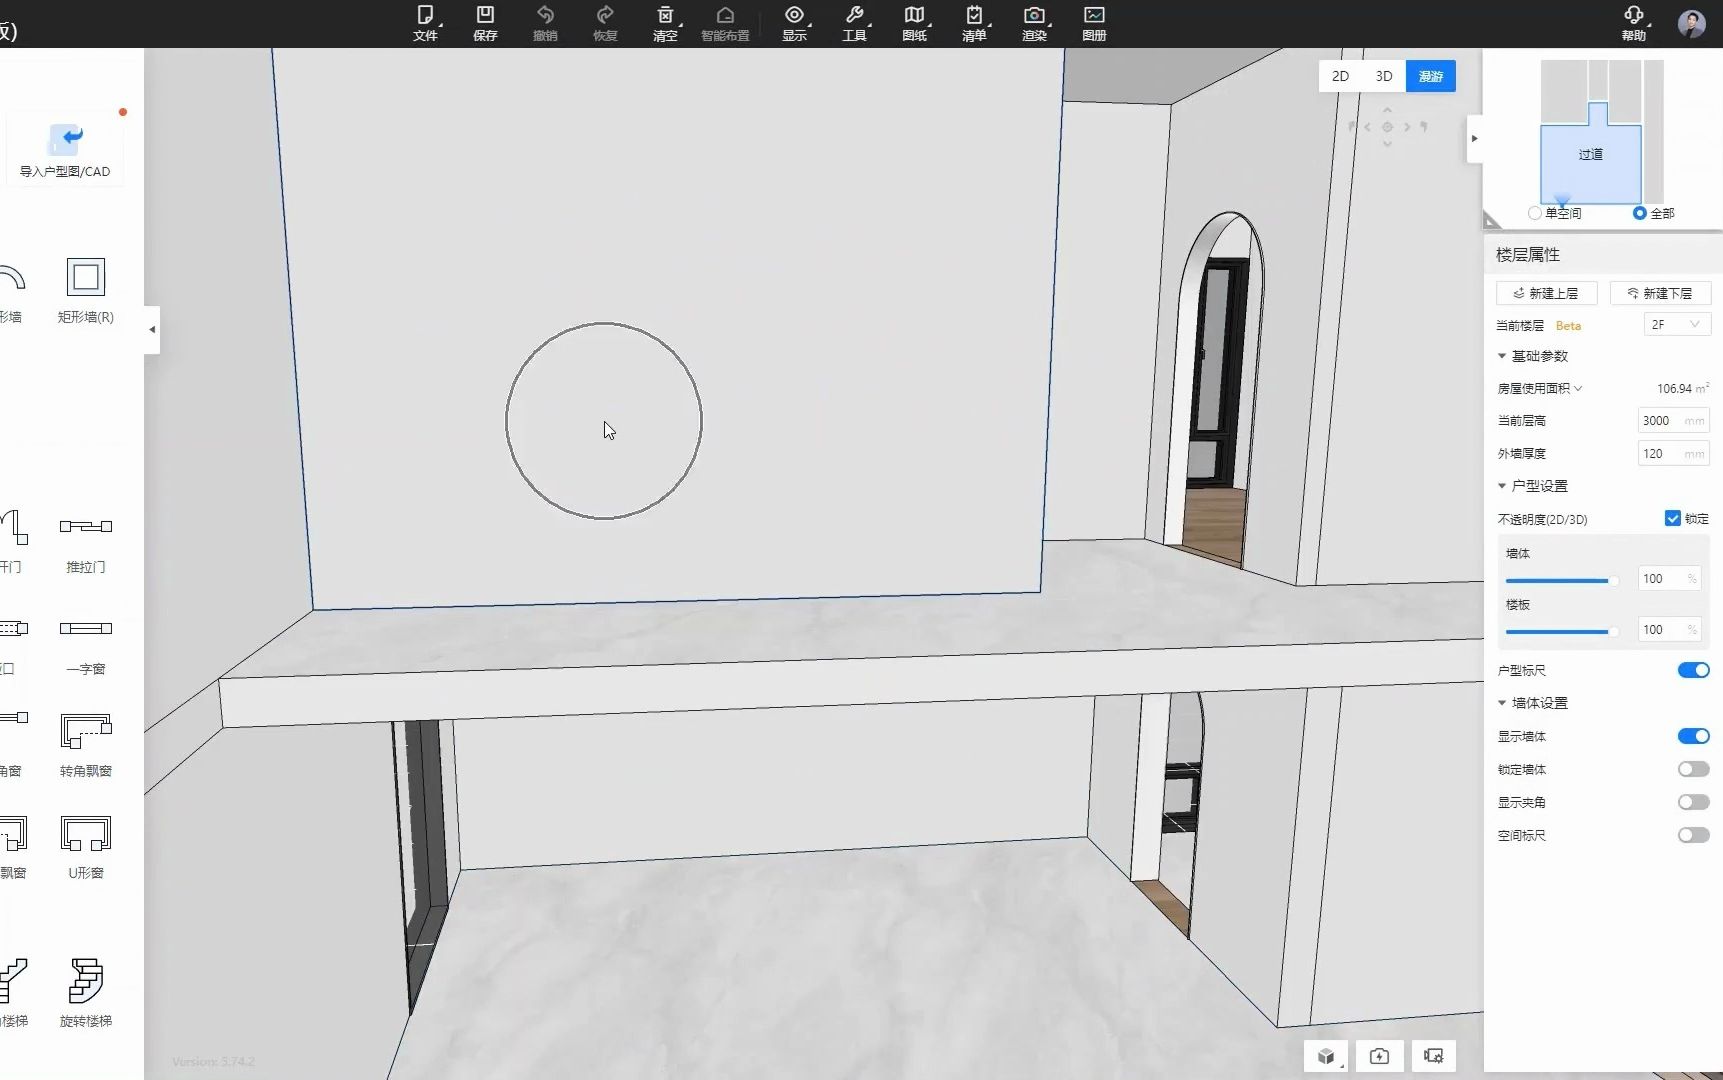Collapse the 基础参数 section
The image size is (1723, 1080).
1500,355
